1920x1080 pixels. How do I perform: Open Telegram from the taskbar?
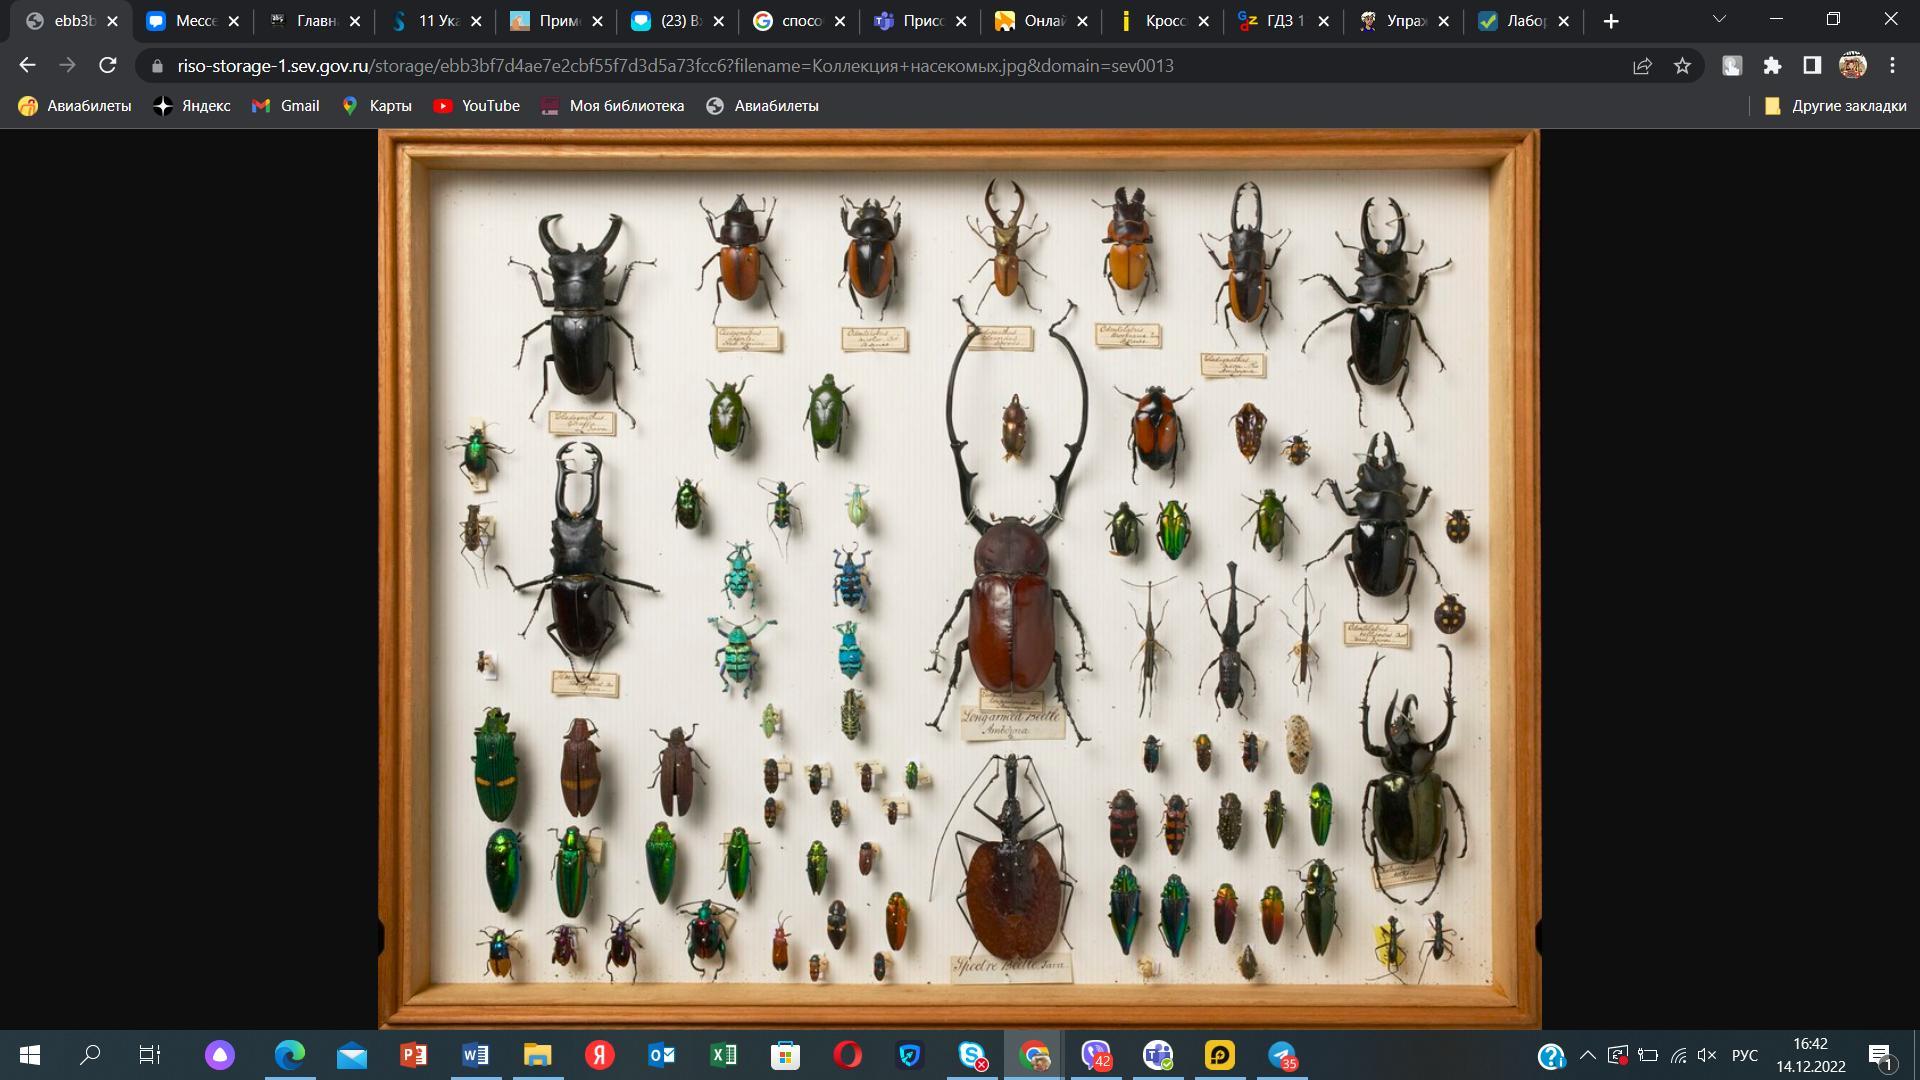pos(1282,1055)
